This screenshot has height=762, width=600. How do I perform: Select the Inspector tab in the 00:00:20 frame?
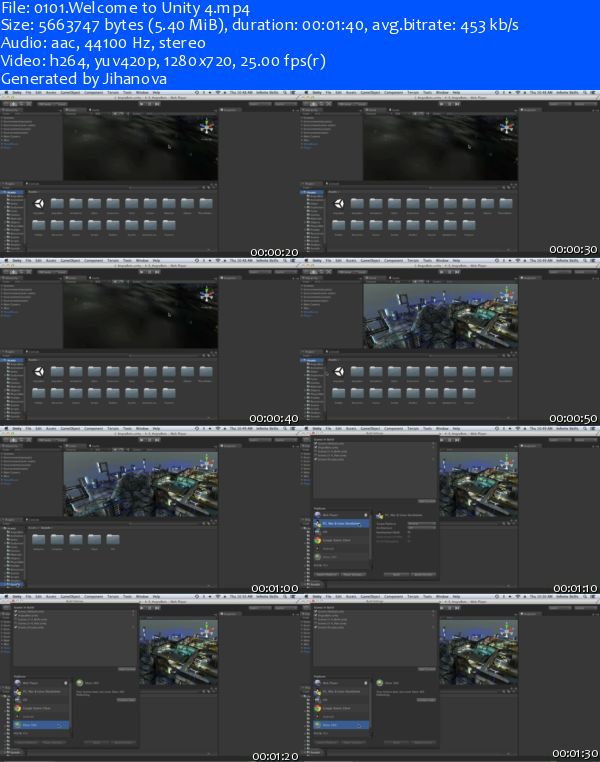pos(229,110)
